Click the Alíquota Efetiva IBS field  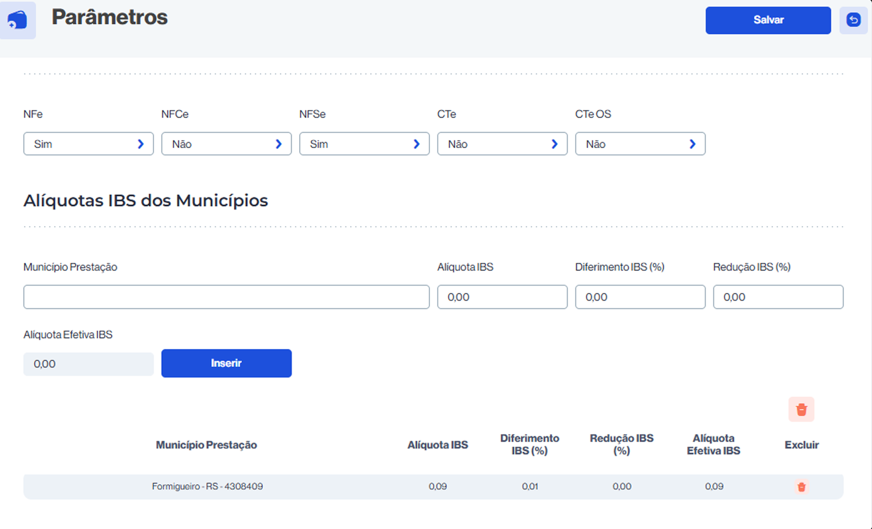tap(88, 364)
